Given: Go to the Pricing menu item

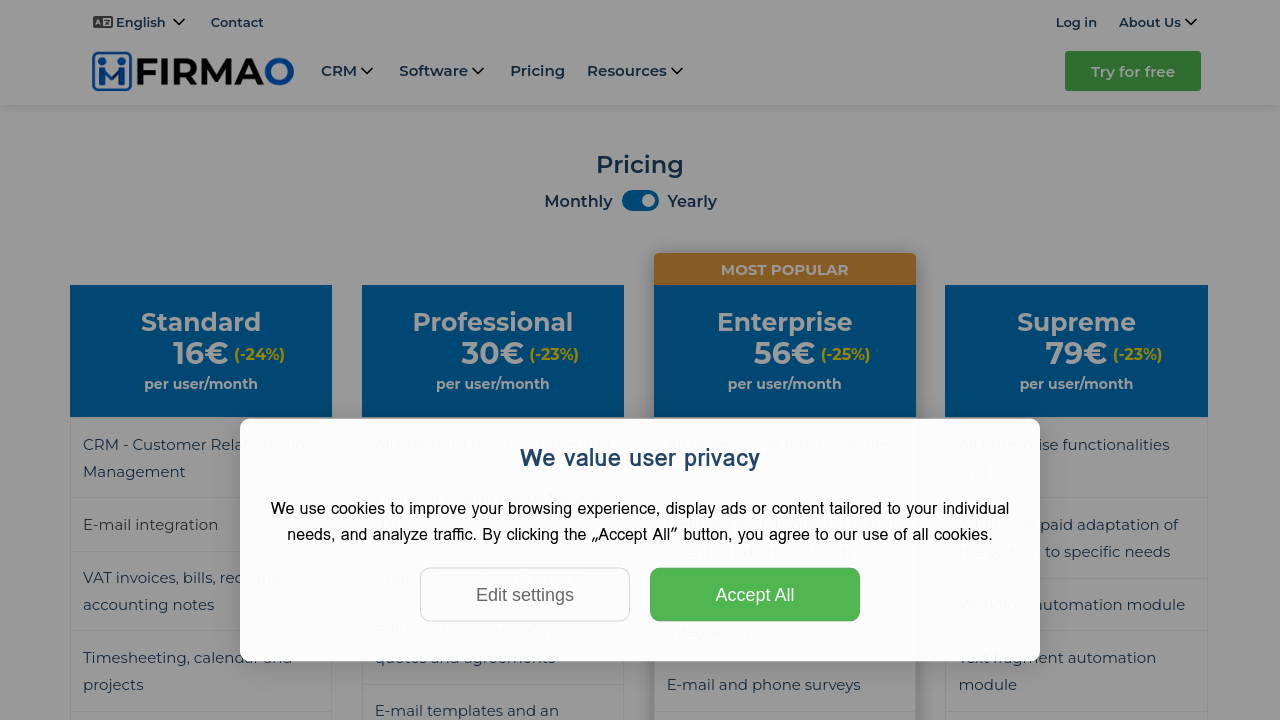Looking at the screenshot, I should pyautogui.click(x=537, y=71).
